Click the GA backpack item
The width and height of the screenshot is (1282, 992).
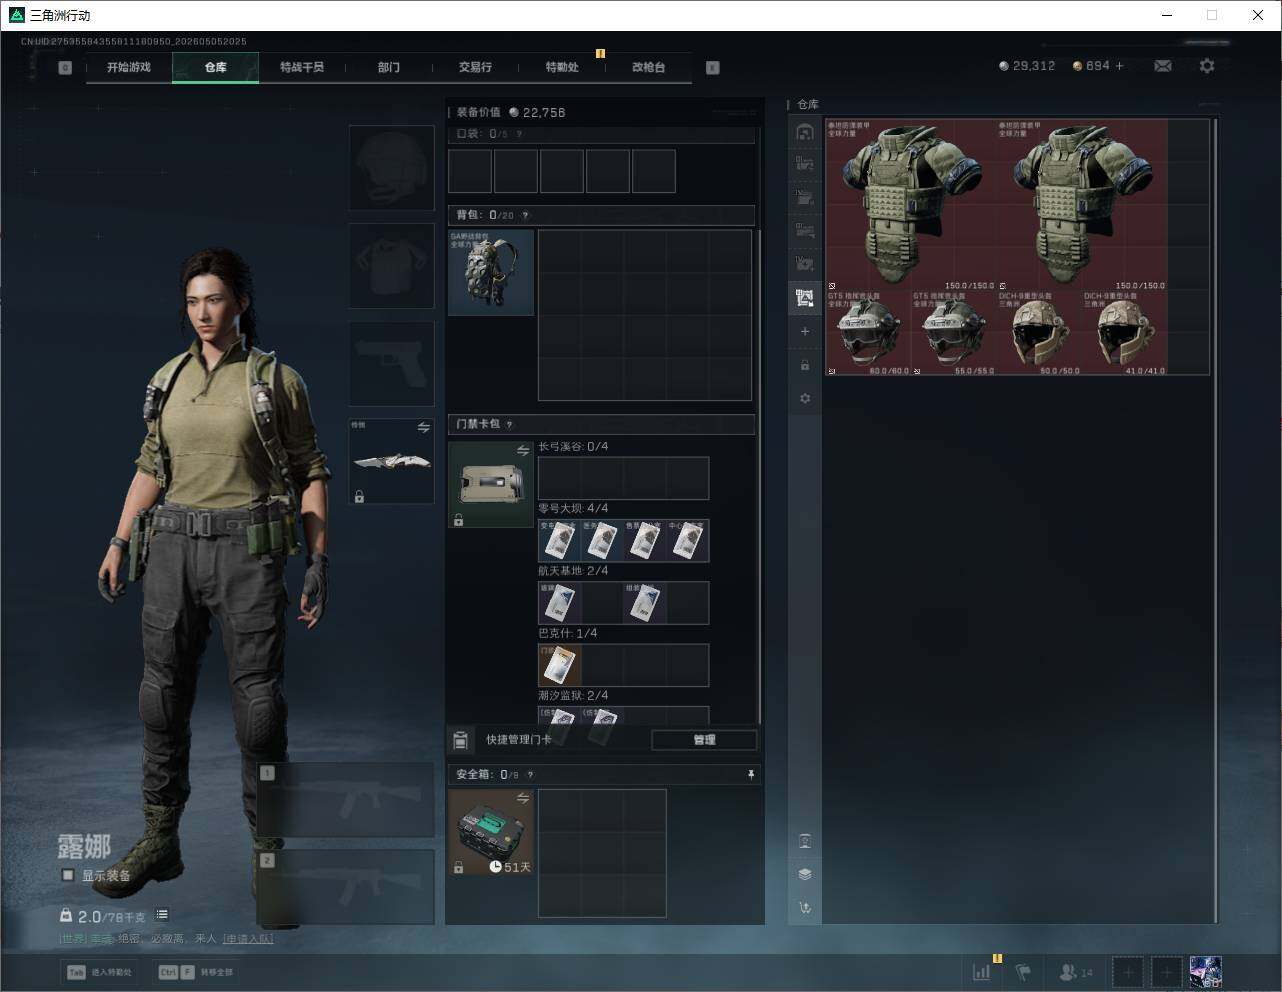[491, 273]
